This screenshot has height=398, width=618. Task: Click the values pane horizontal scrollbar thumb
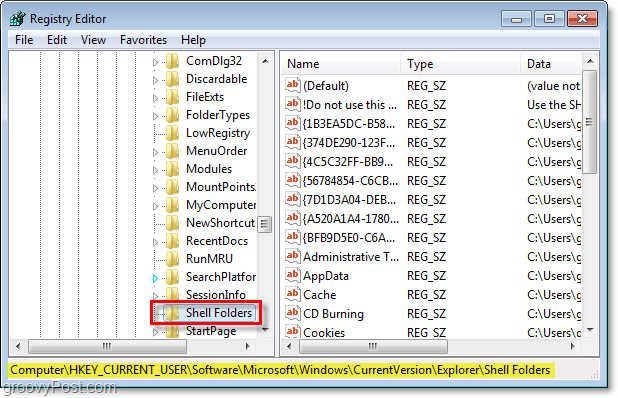click(x=373, y=346)
